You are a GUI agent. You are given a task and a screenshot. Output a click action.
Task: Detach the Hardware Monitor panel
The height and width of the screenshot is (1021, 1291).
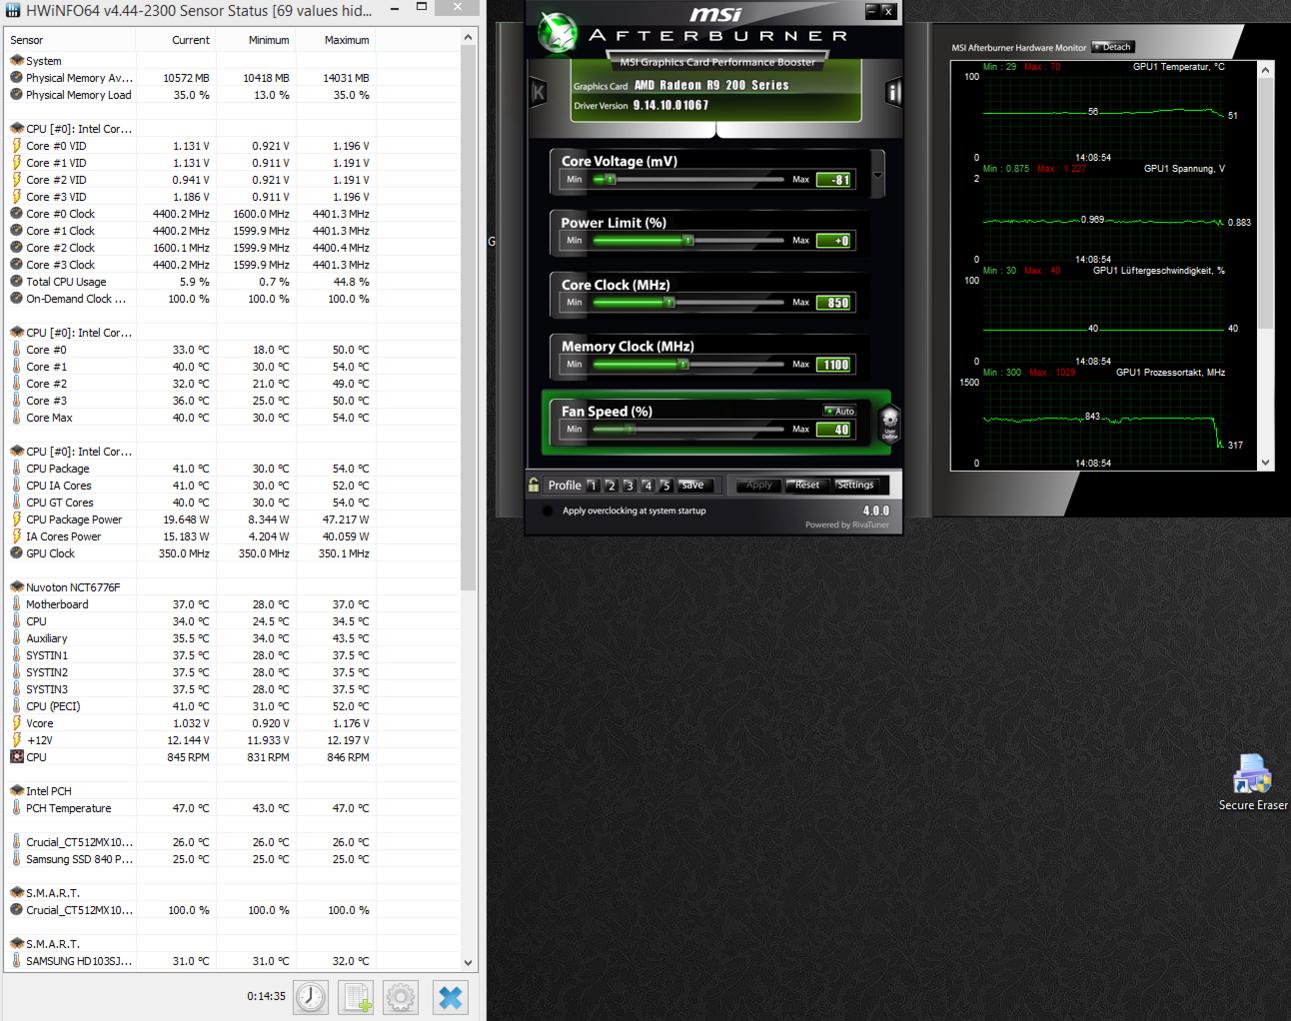(x=1113, y=47)
